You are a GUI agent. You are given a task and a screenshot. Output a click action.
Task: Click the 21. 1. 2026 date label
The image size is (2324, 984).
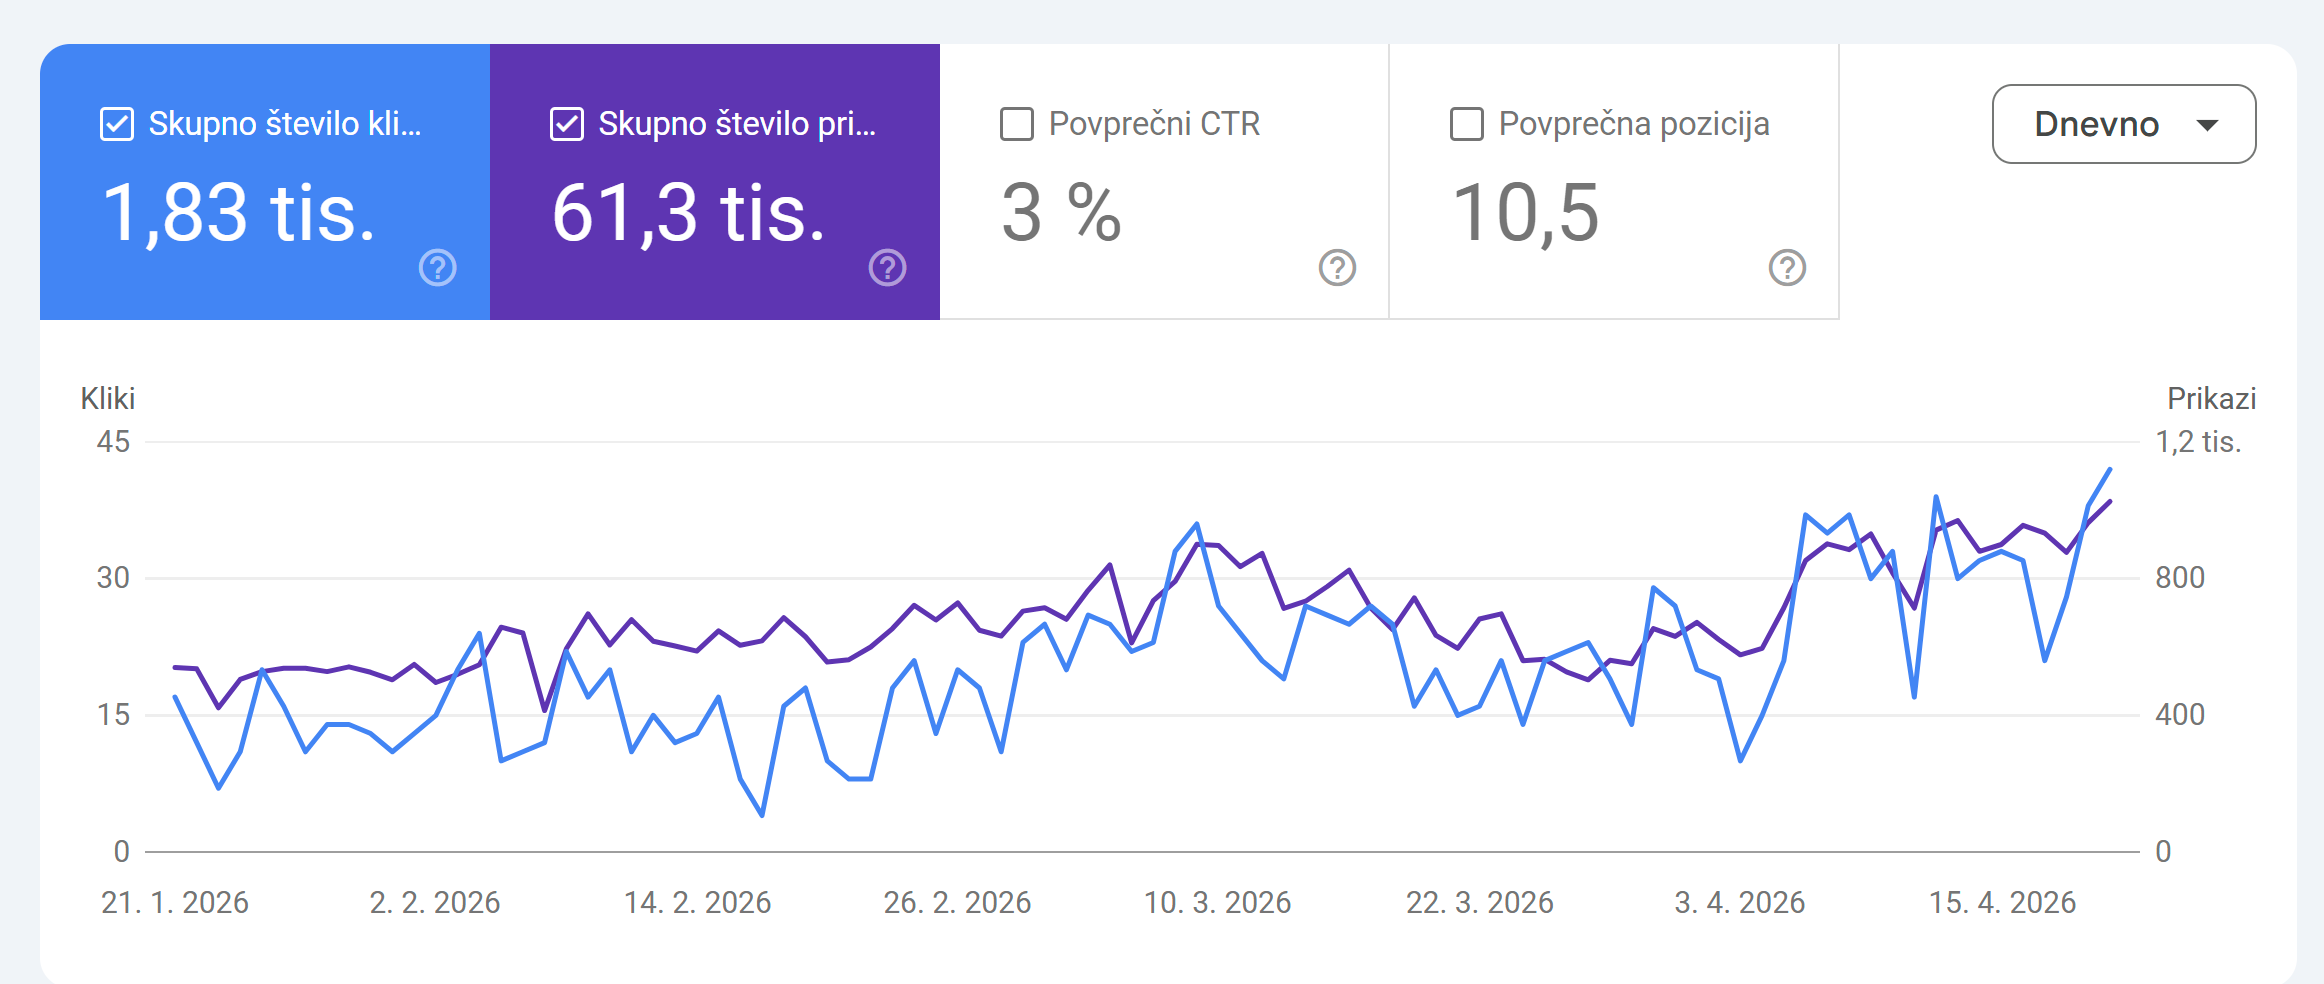click(175, 903)
